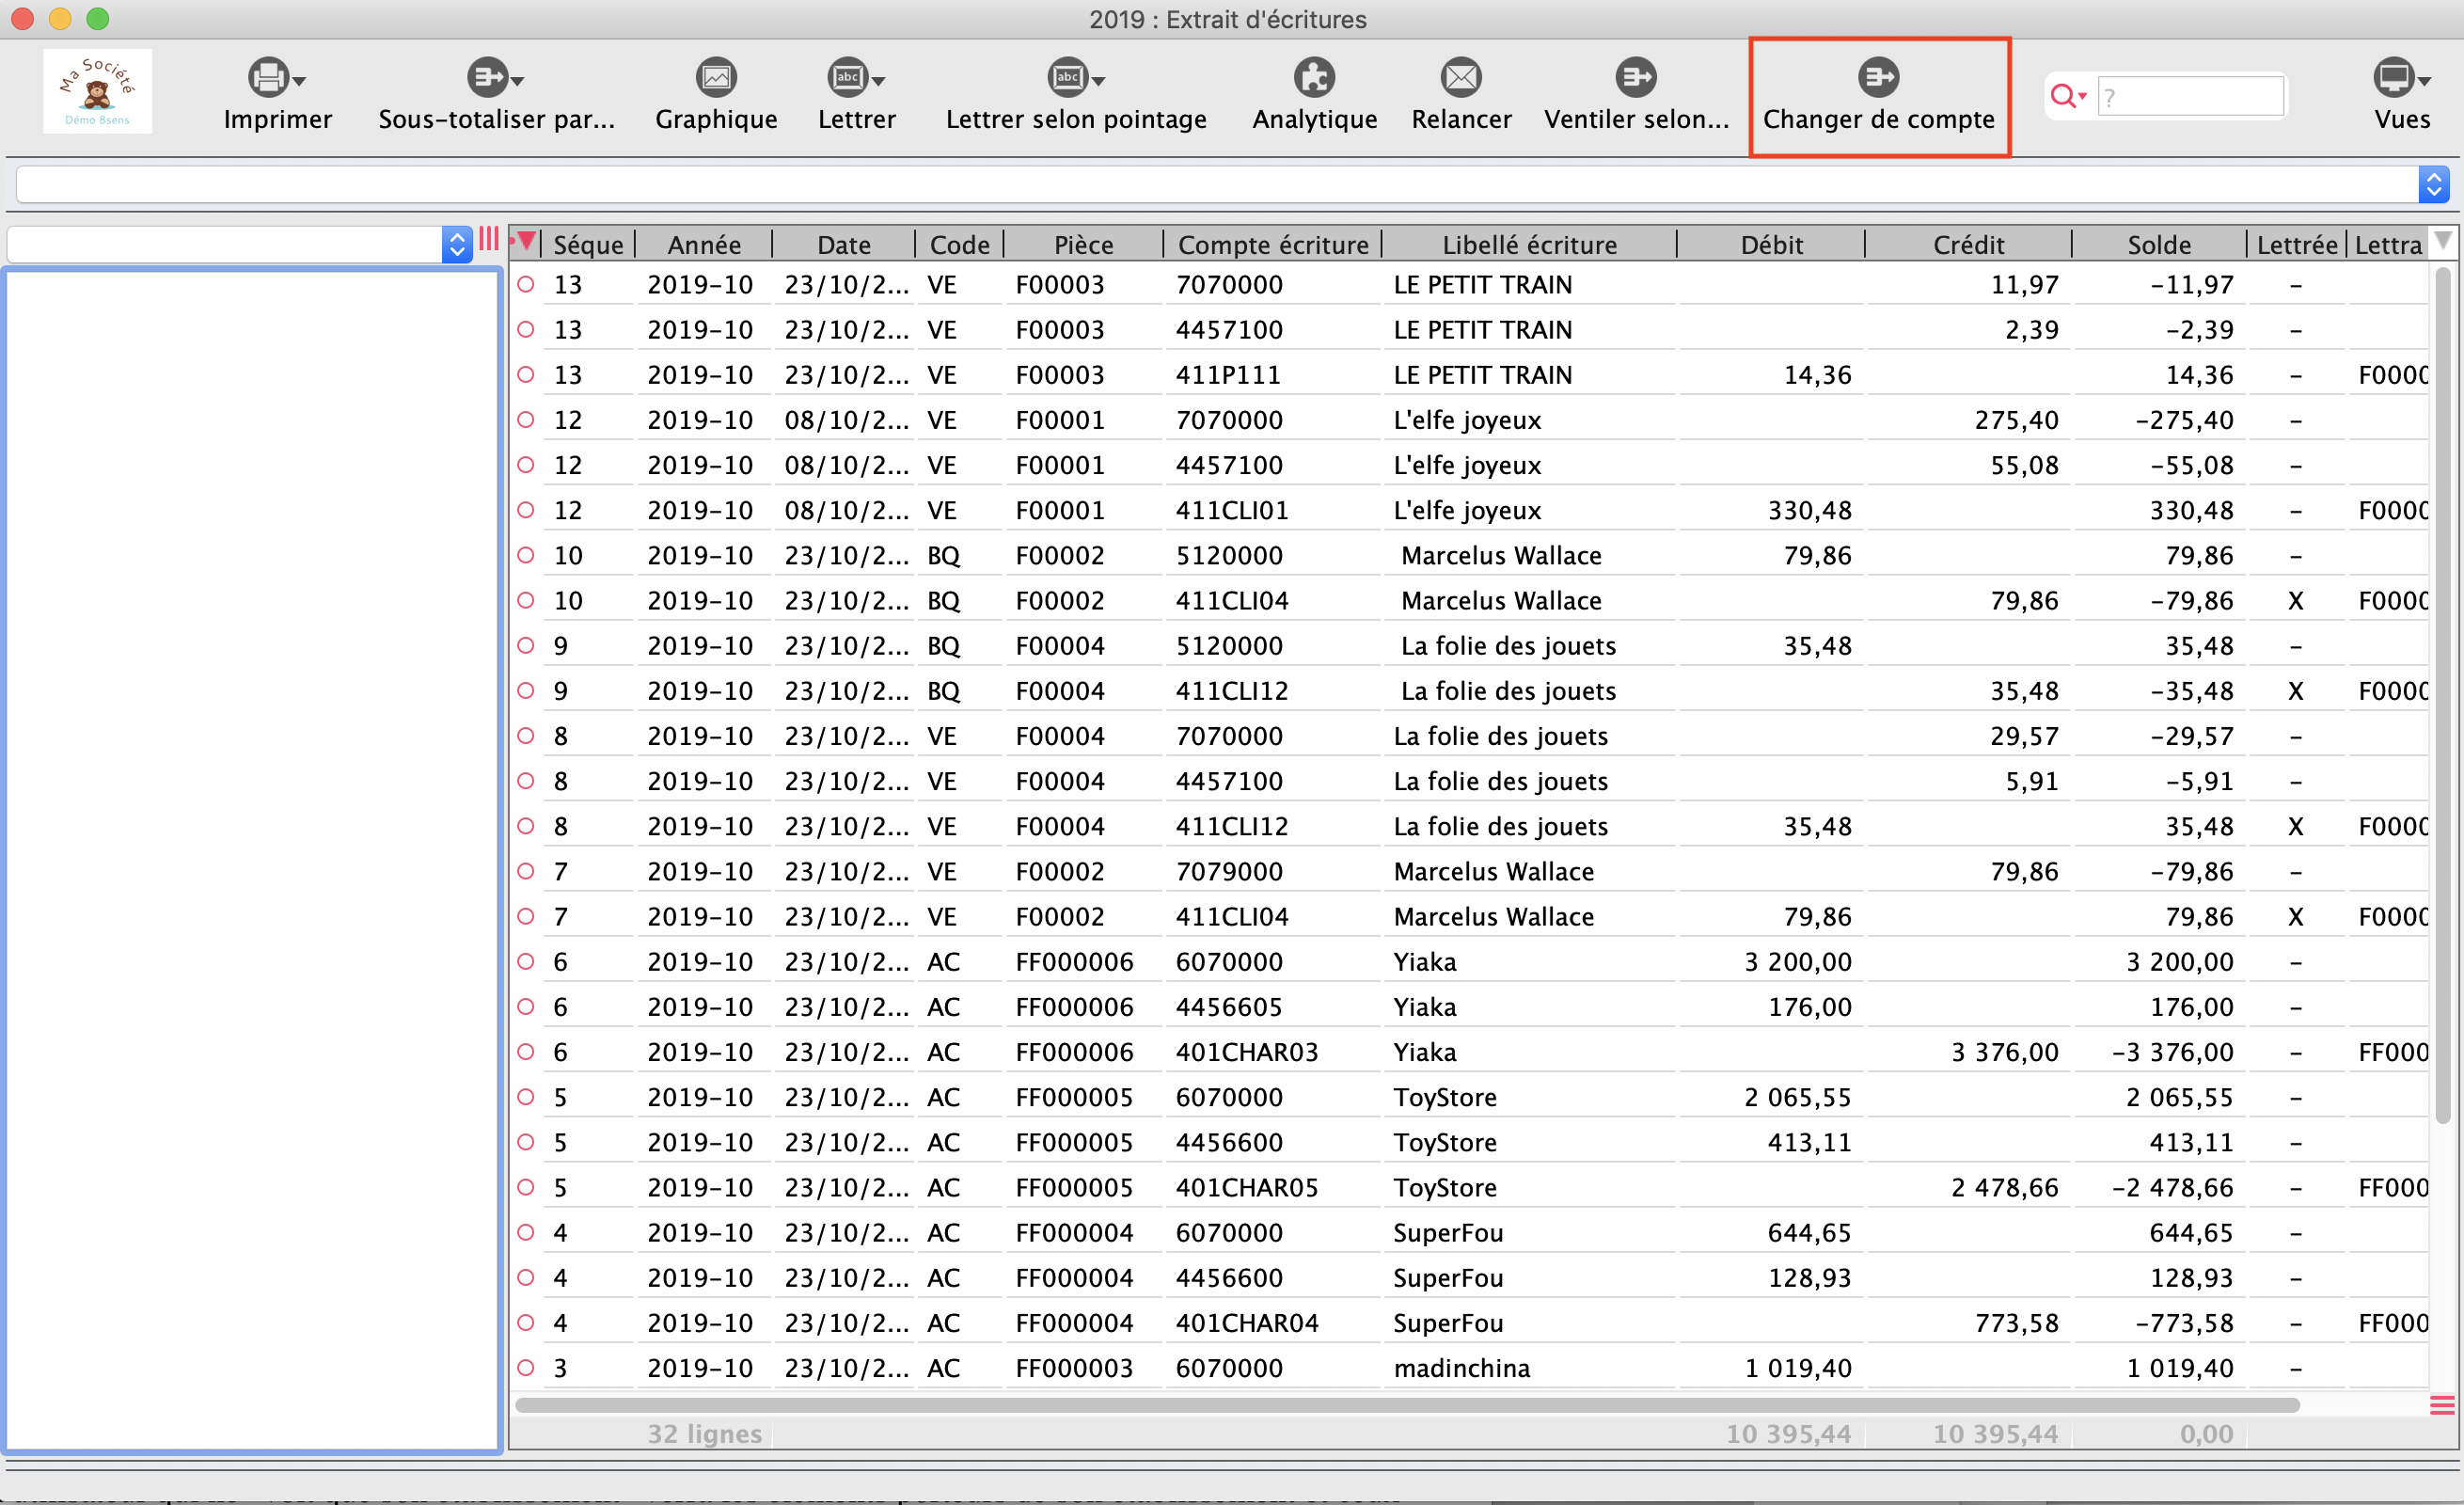Image resolution: width=2464 pixels, height=1505 pixels.
Task: Sort by Lettrée column header
Action: coord(2296,244)
